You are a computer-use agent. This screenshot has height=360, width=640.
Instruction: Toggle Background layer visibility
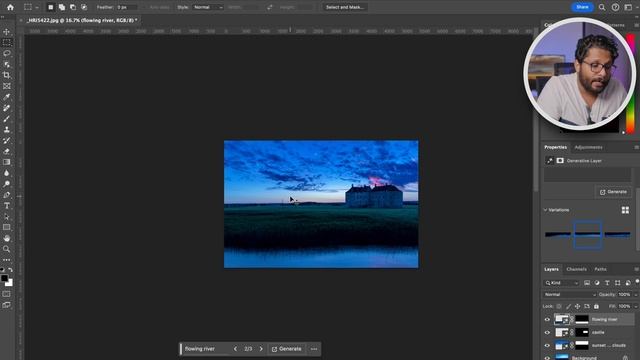(x=547, y=358)
